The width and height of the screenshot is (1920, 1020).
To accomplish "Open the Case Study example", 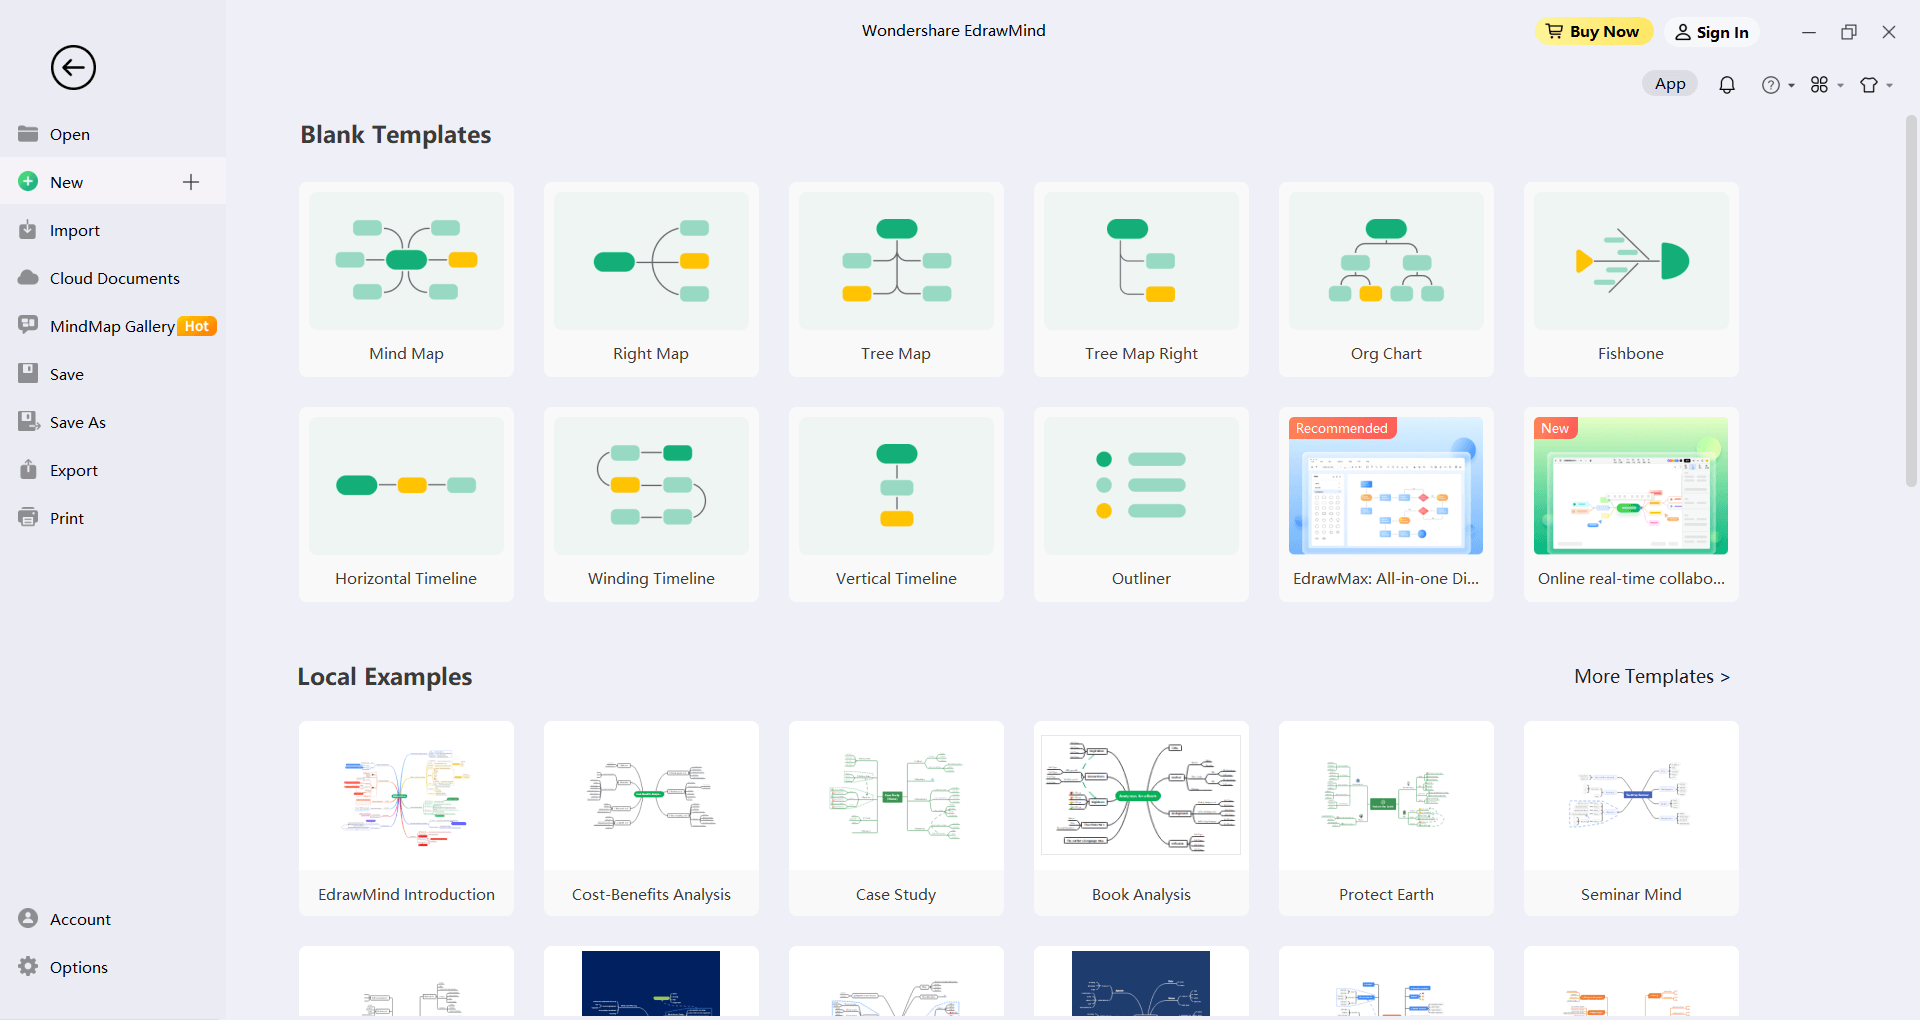I will [x=896, y=818].
